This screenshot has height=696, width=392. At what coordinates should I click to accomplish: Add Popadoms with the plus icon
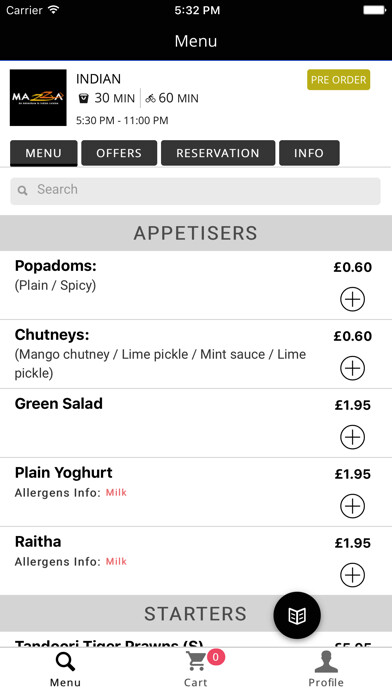(x=352, y=299)
